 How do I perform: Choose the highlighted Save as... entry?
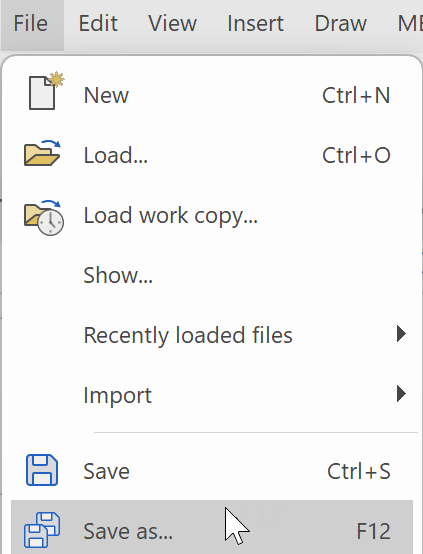[212, 527]
